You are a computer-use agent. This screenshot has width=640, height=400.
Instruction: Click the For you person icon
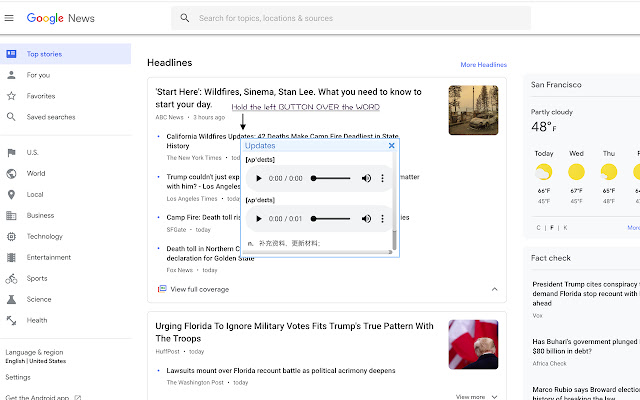11,75
